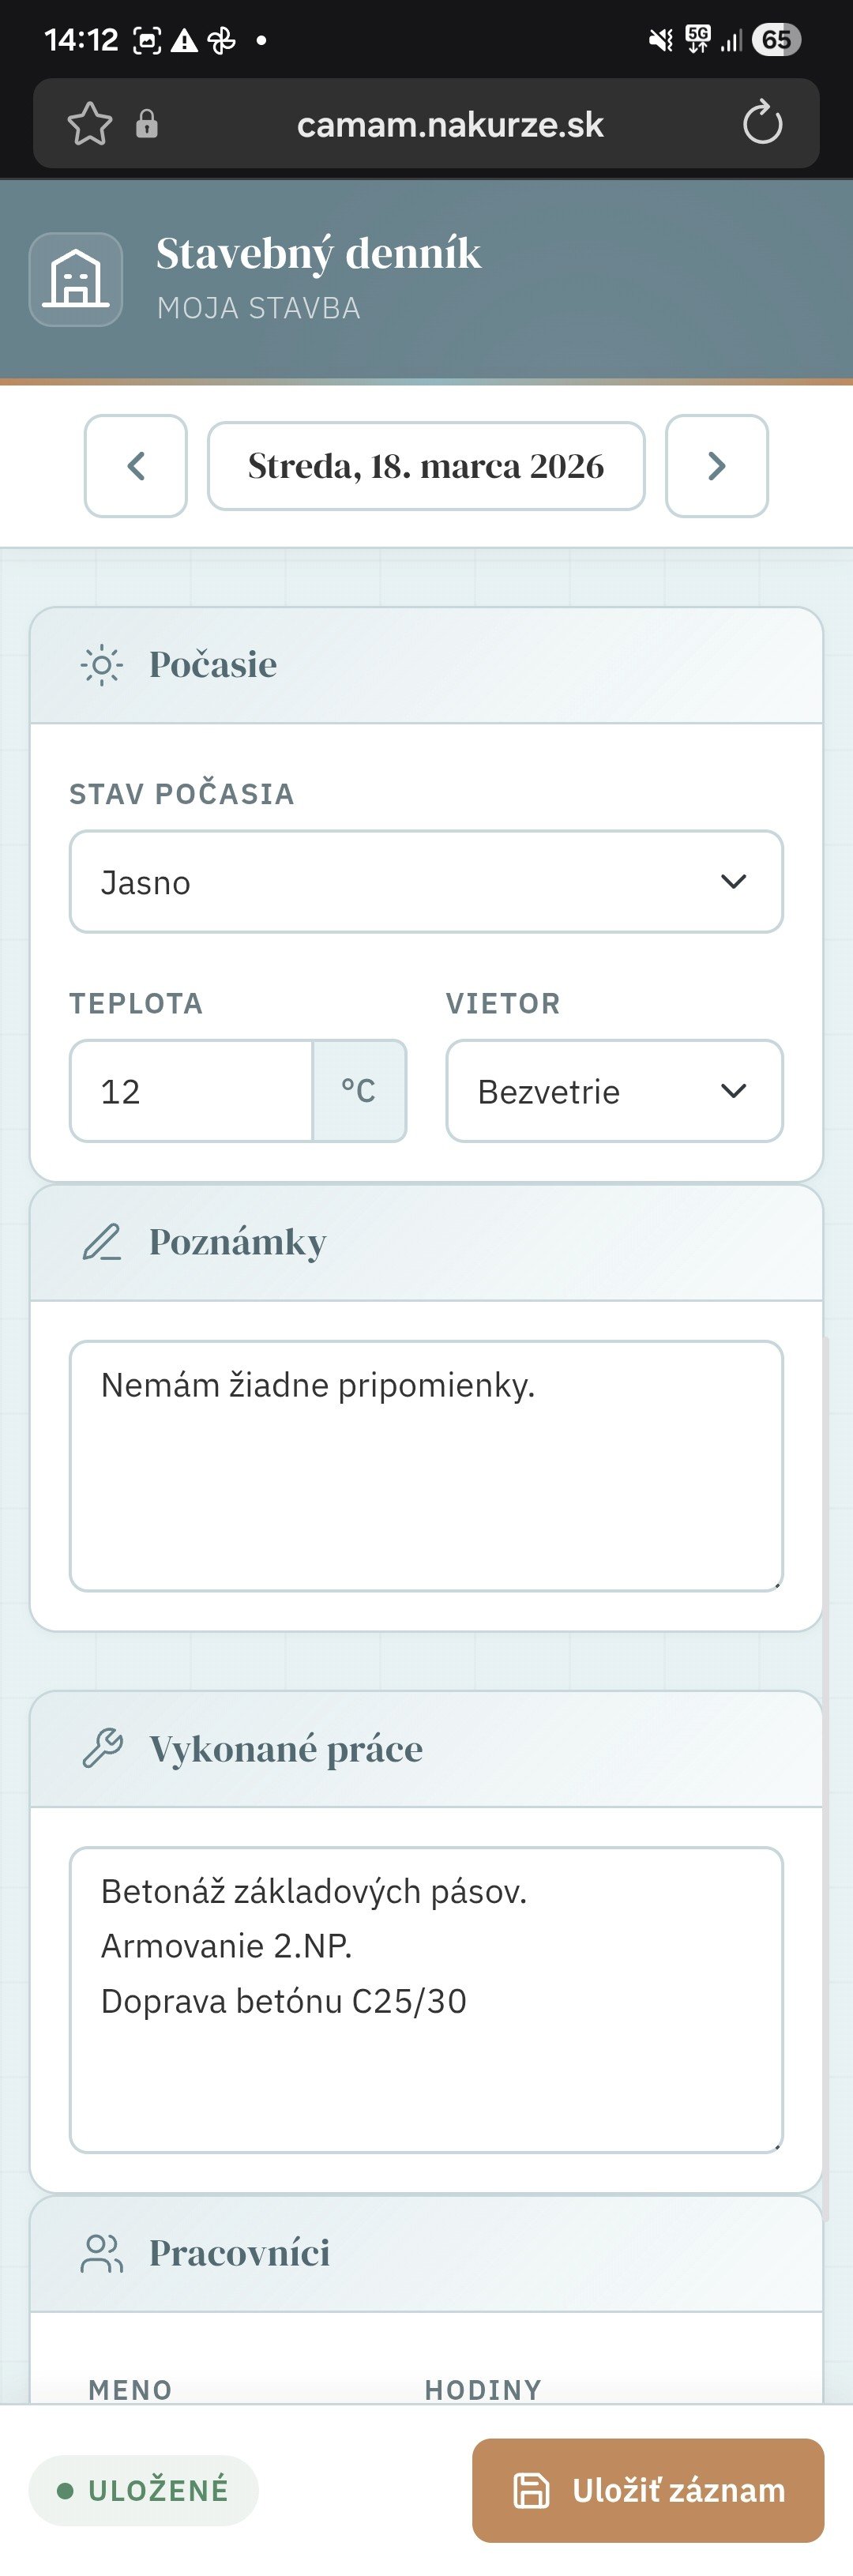The height and width of the screenshot is (2576, 853).
Task: Click the reload page icon
Action: pos(762,124)
